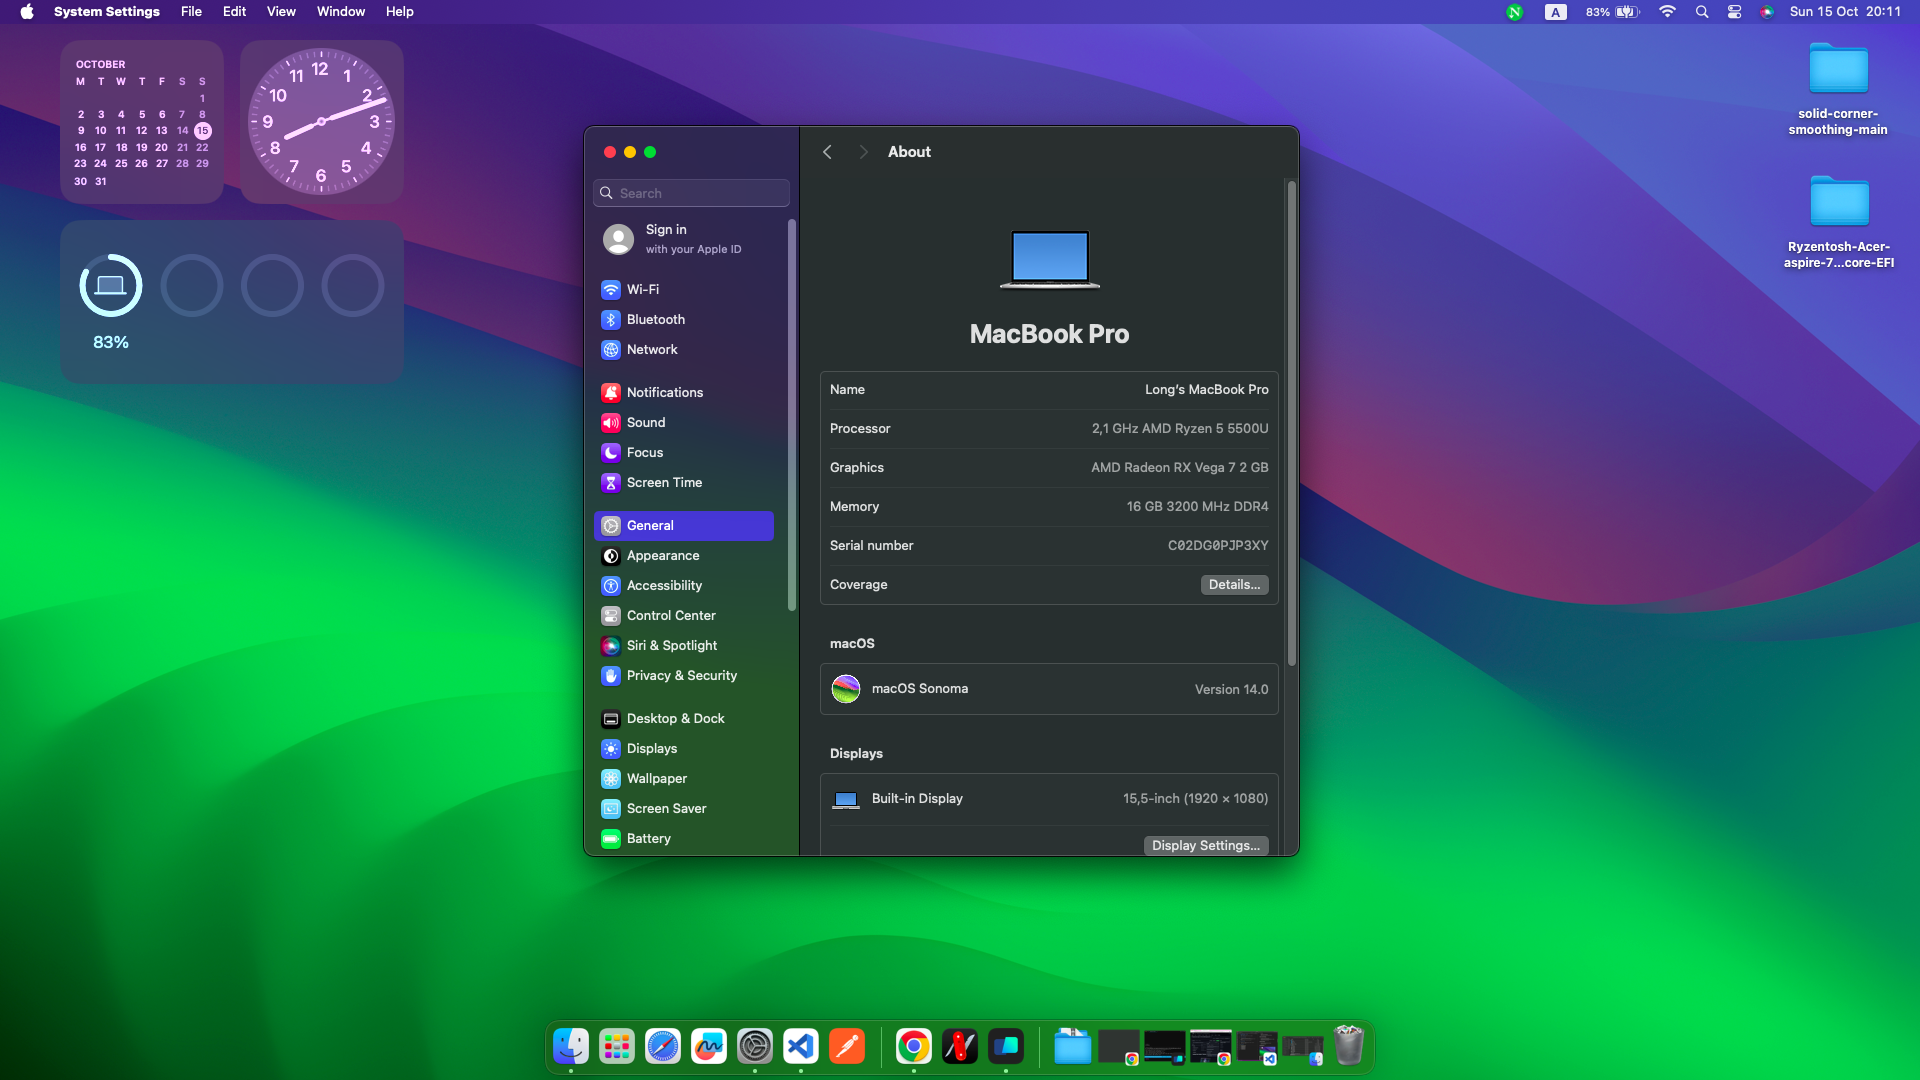Open the Window menu in menu bar
The width and height of the screenshot is (1920, 1080).
point(340,12)
